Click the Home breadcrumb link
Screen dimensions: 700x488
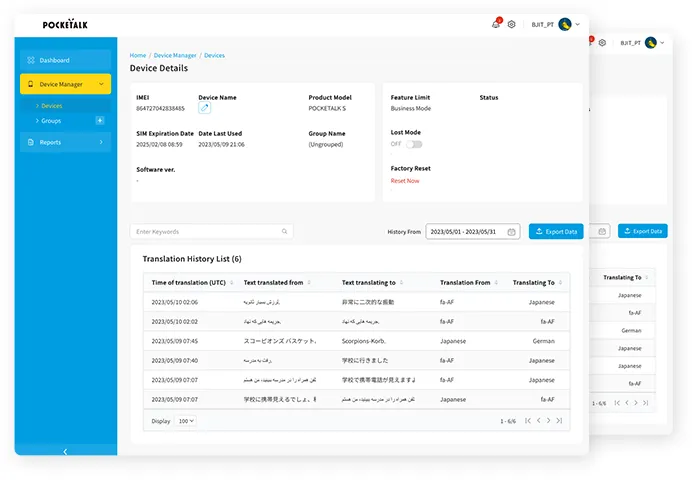(138, 55)
